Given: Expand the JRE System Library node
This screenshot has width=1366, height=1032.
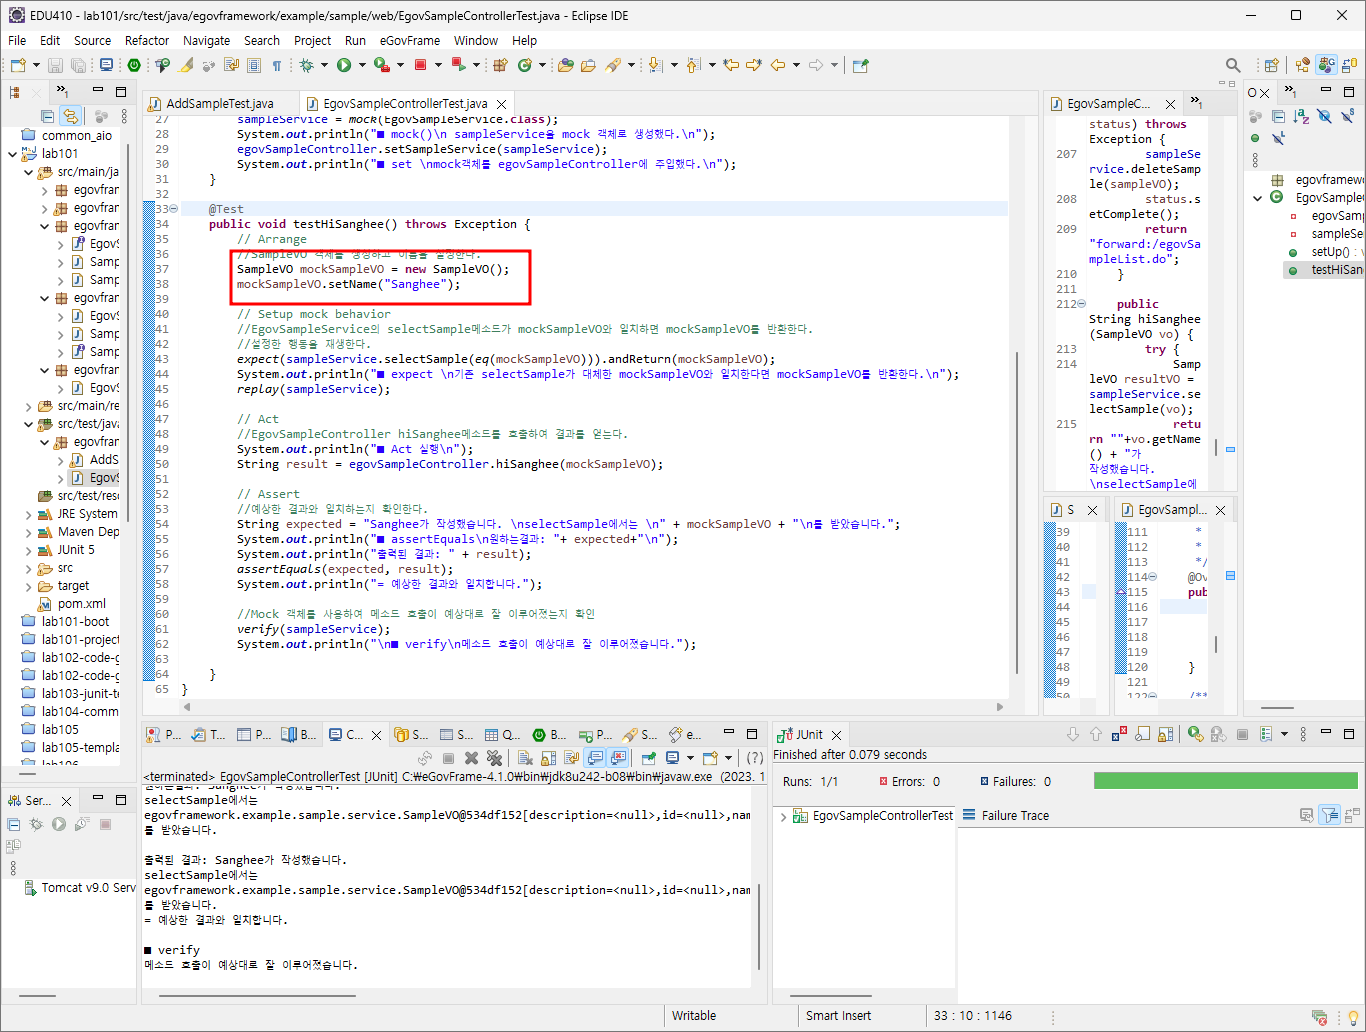Looking at the screenshot, I should pos(28,514).
